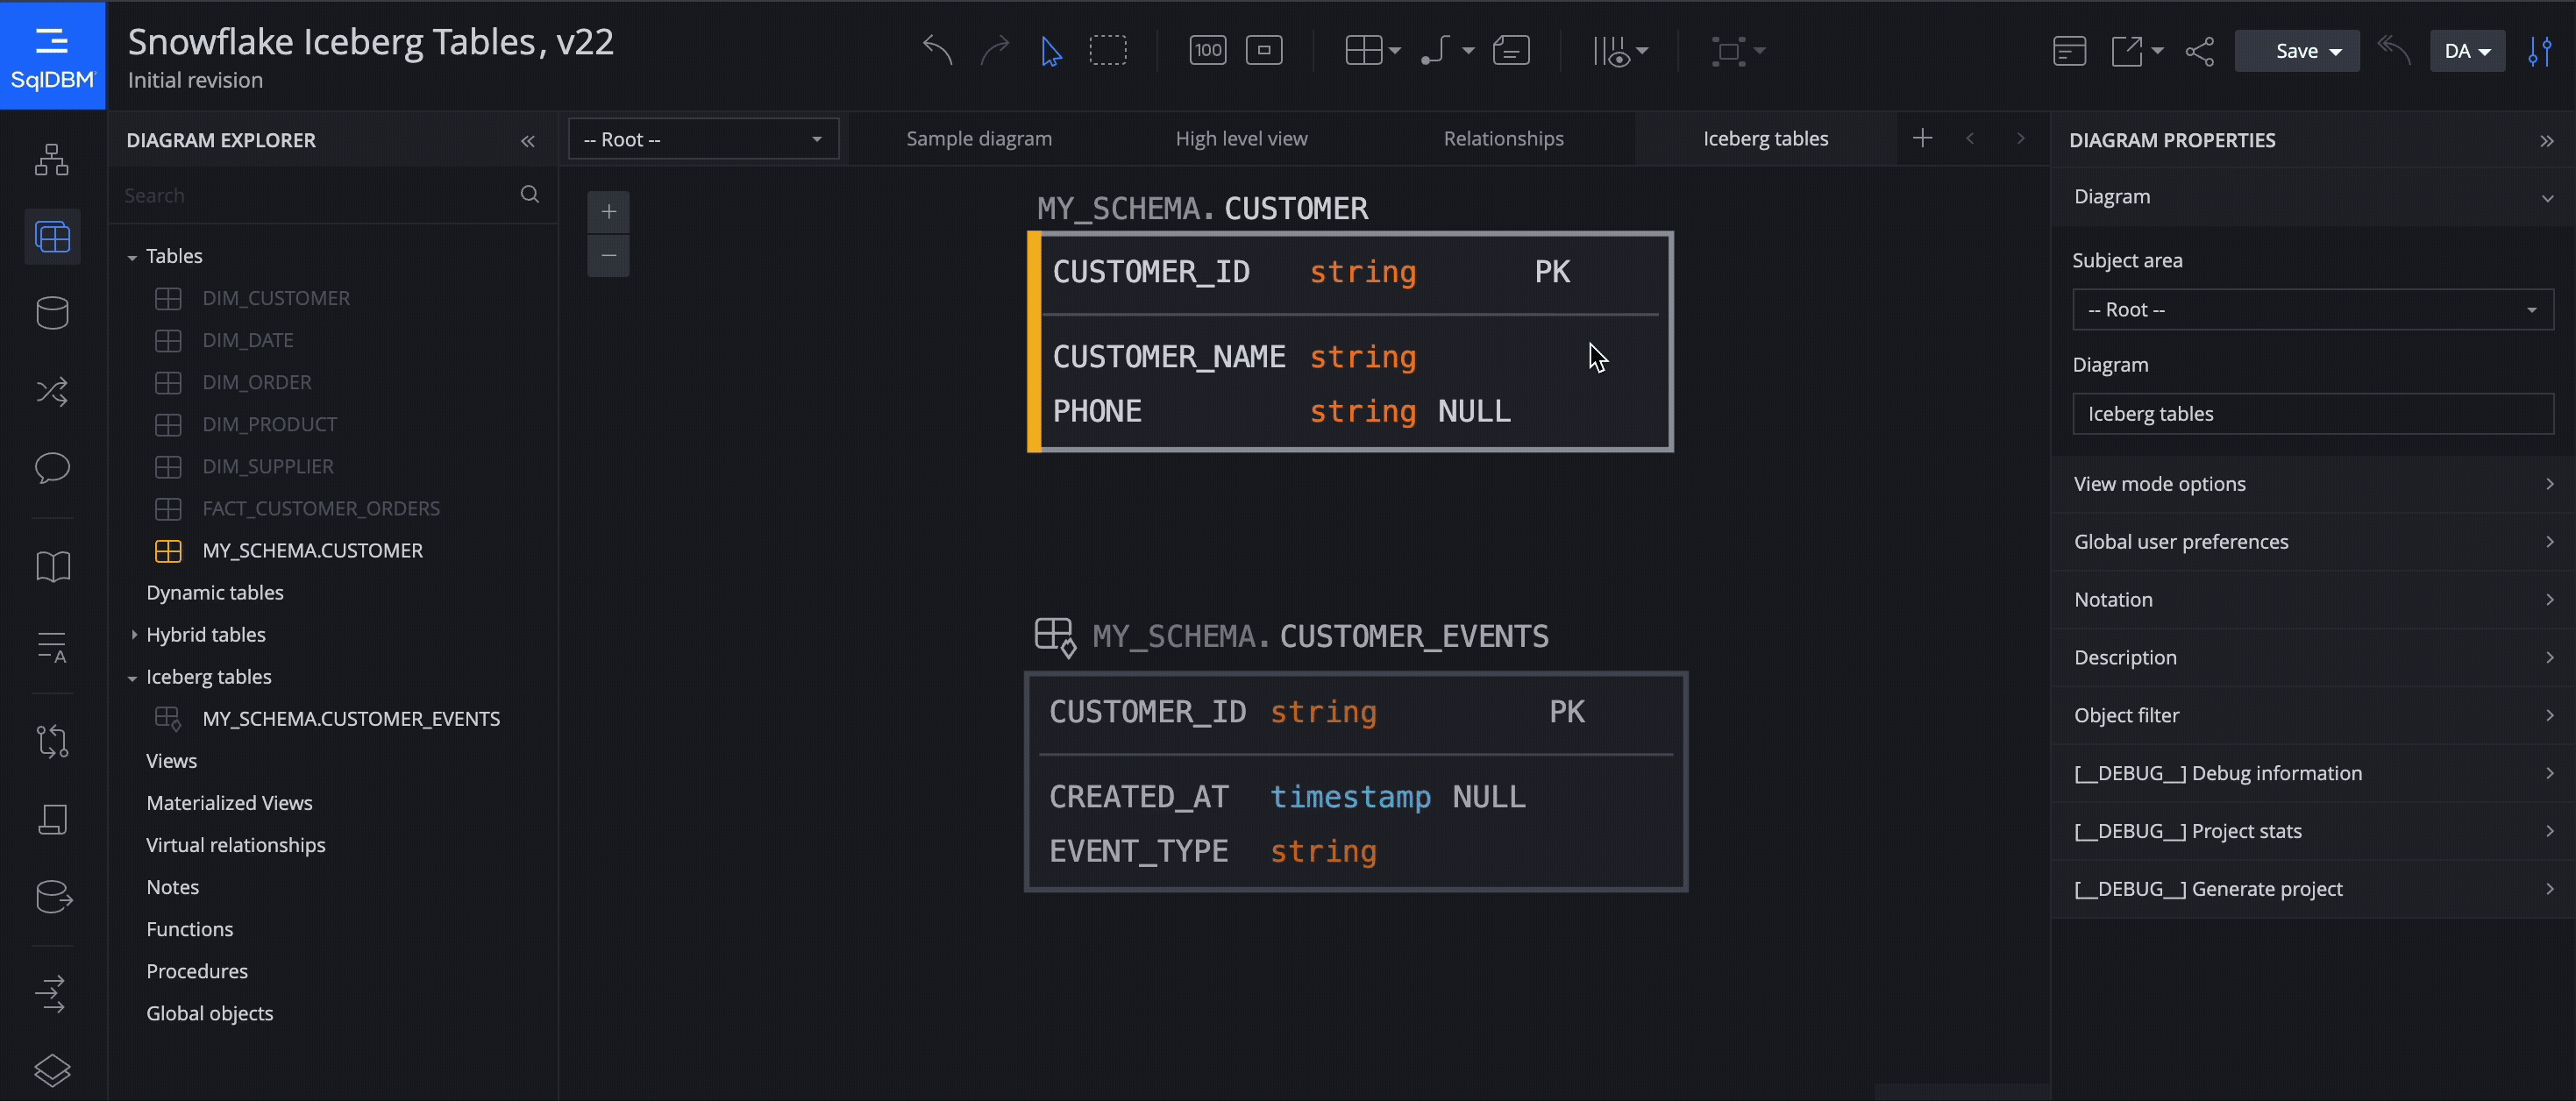Select FACT_CUSTOMER_ORDERS in table tree

(x=321, y=509)
